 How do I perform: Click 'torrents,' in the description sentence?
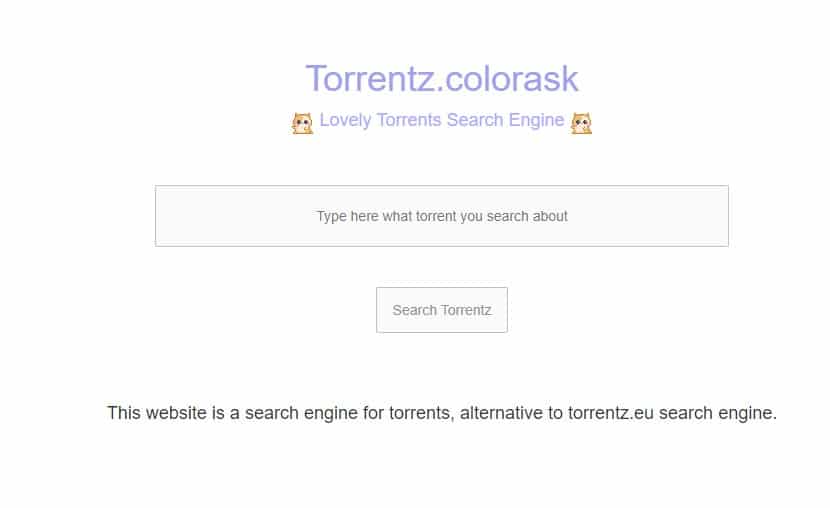[x=422, y=413]
